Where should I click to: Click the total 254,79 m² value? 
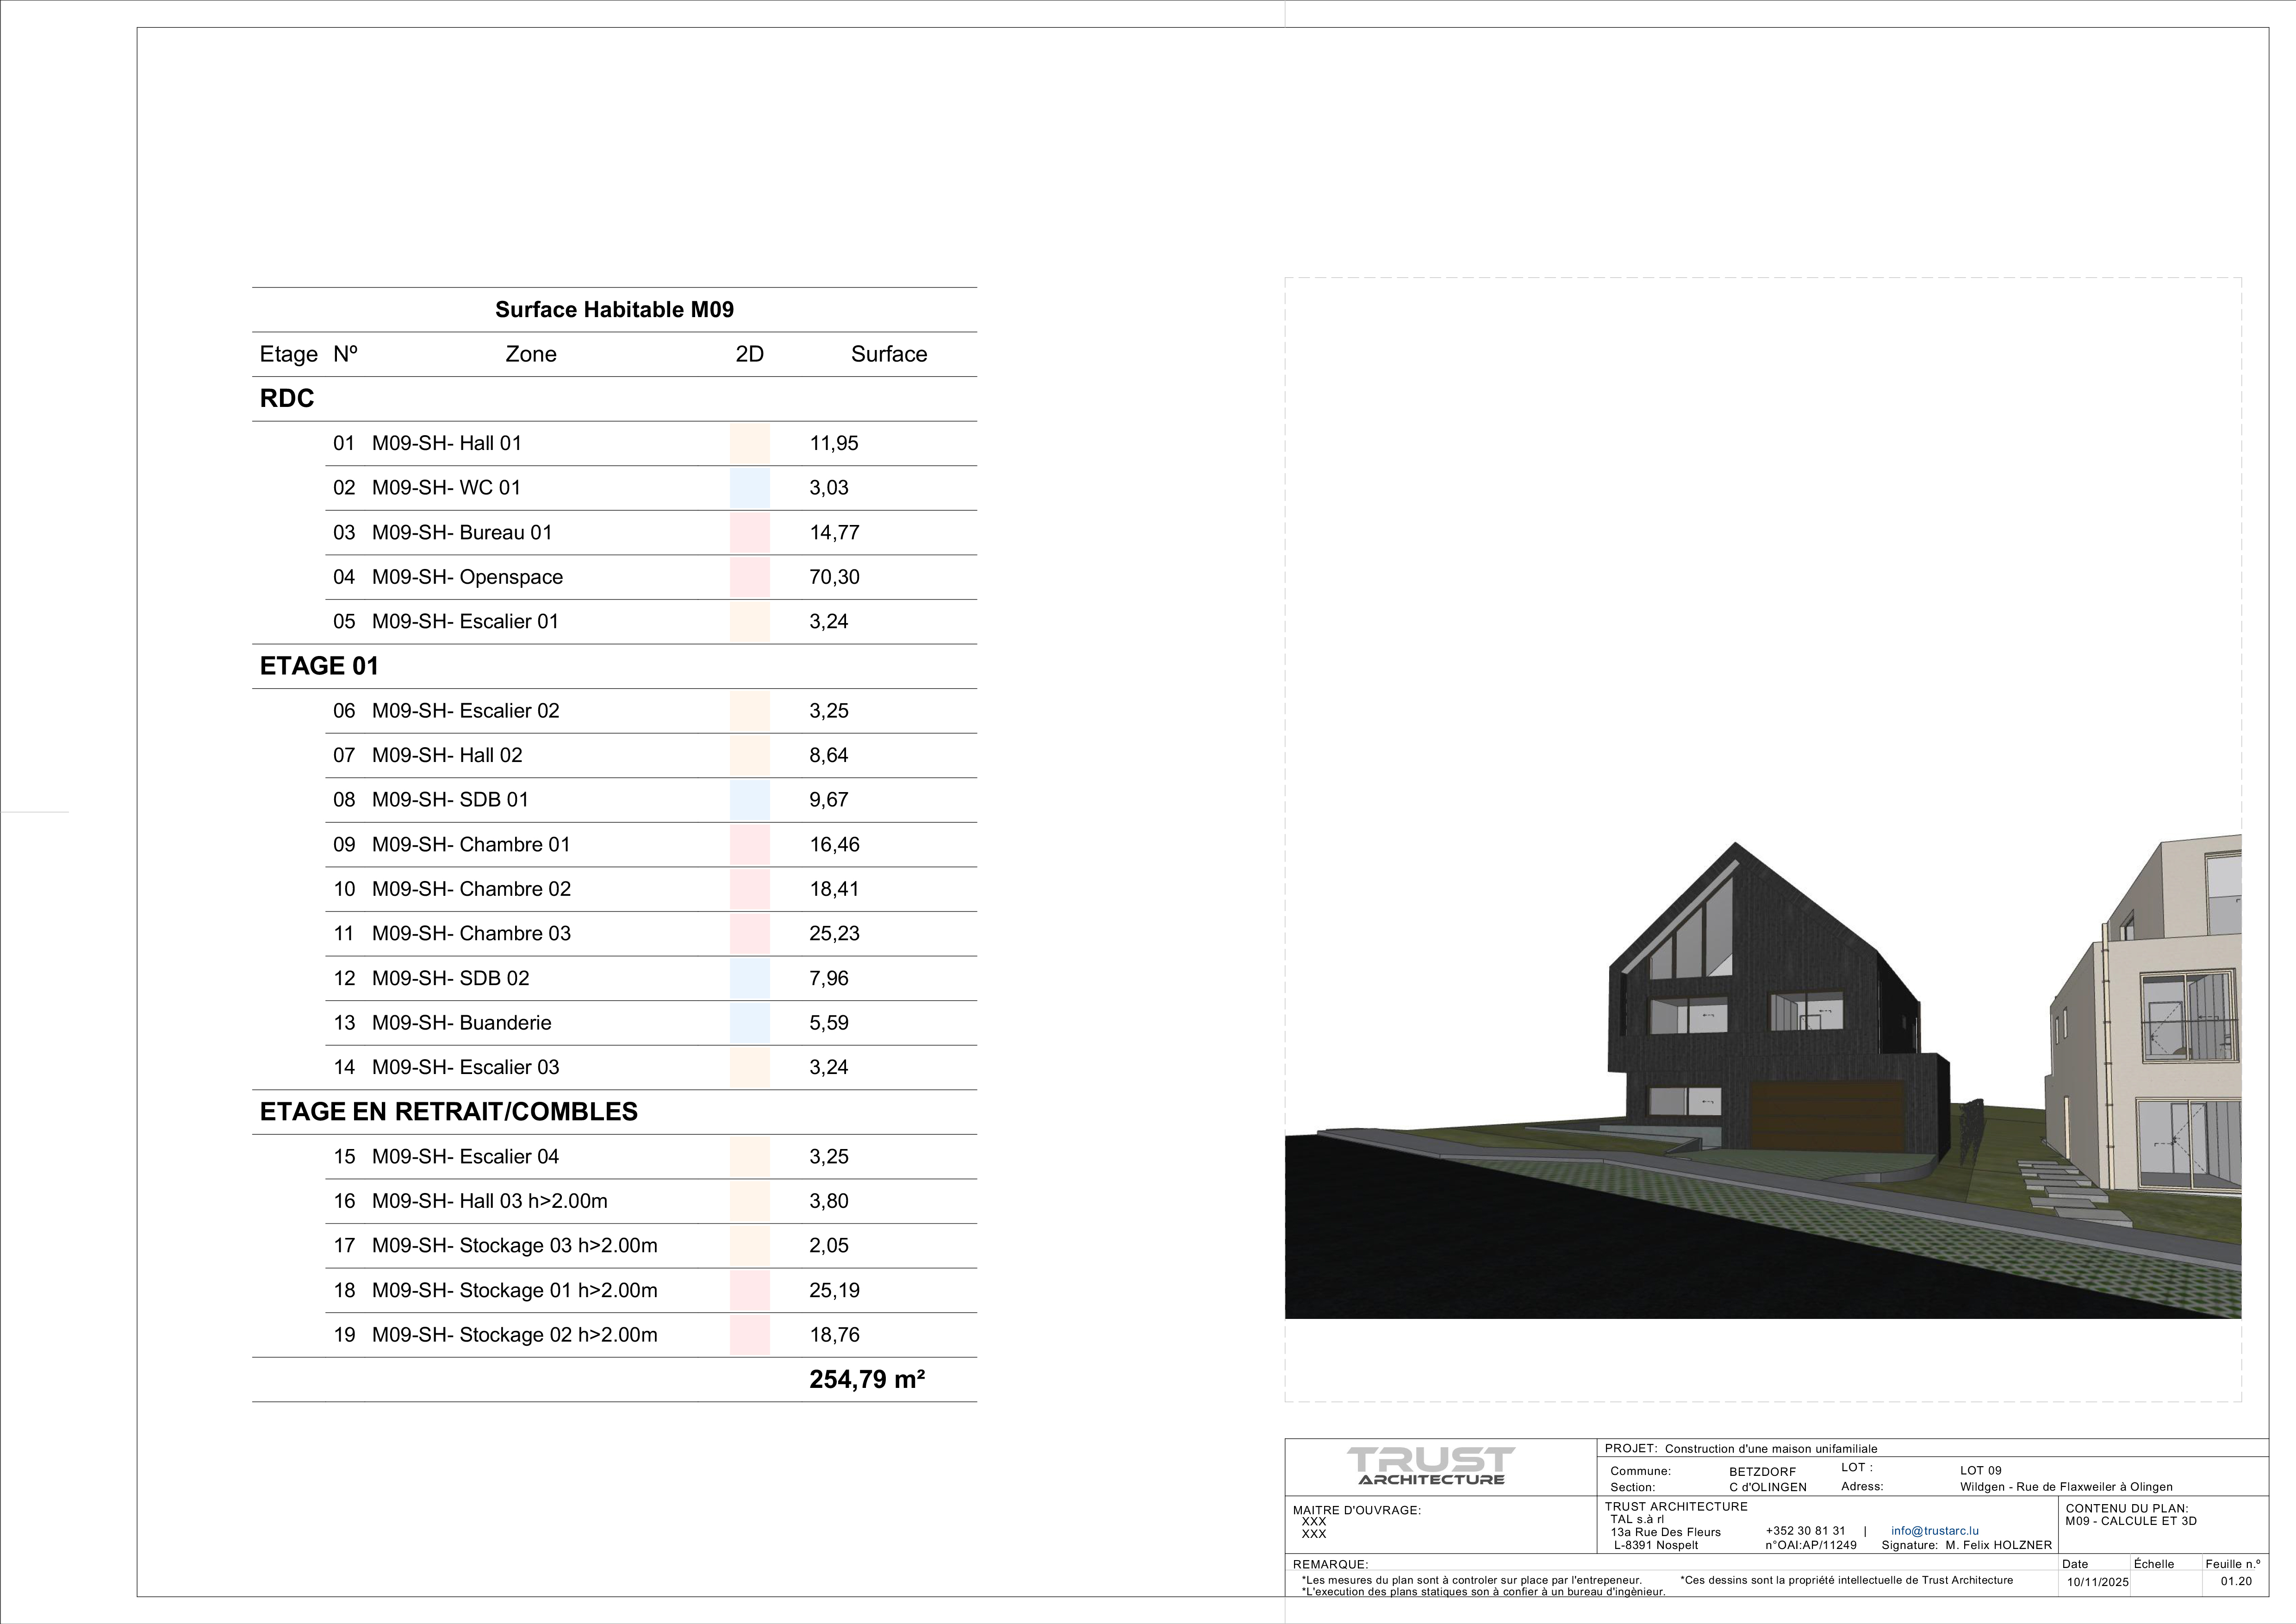coord(866,1380)
